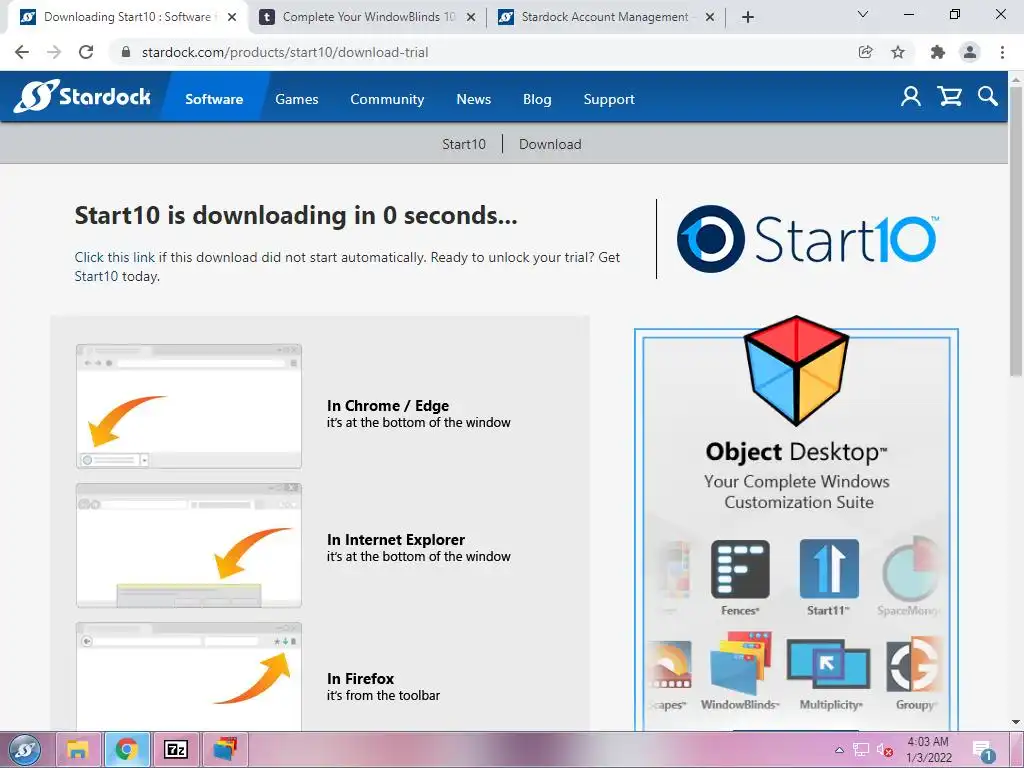Click the Download sub-navigation link
Image resolution: width=1024 pixels, height=768 pixels.
tap(550, 144)
